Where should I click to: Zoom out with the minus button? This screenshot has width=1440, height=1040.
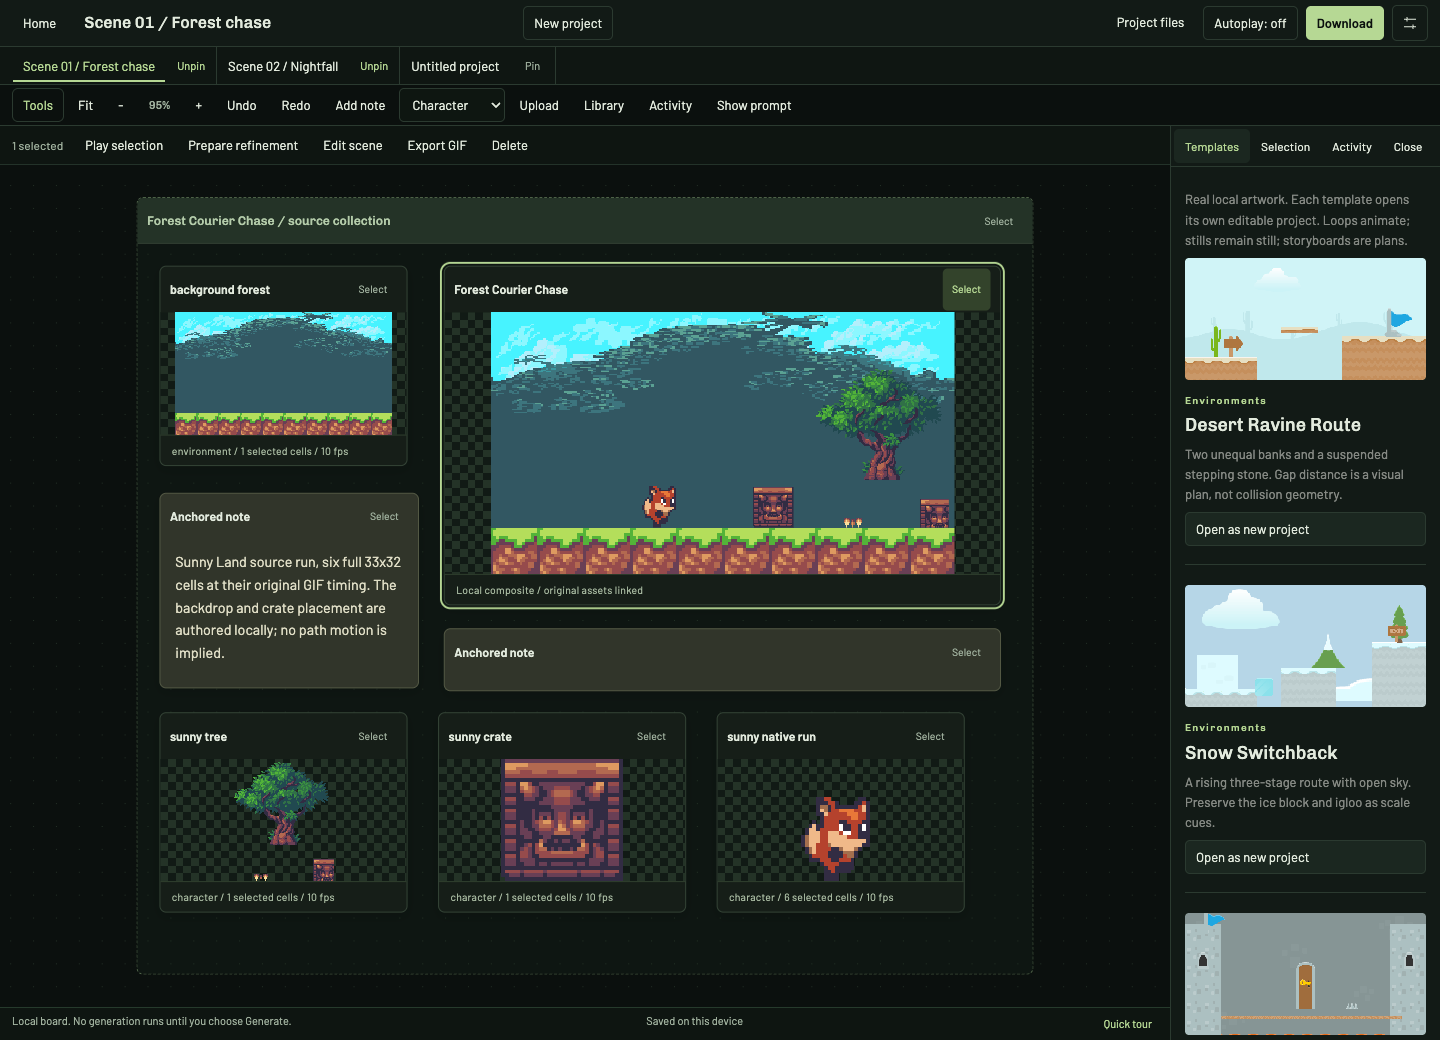click(121, 105)
